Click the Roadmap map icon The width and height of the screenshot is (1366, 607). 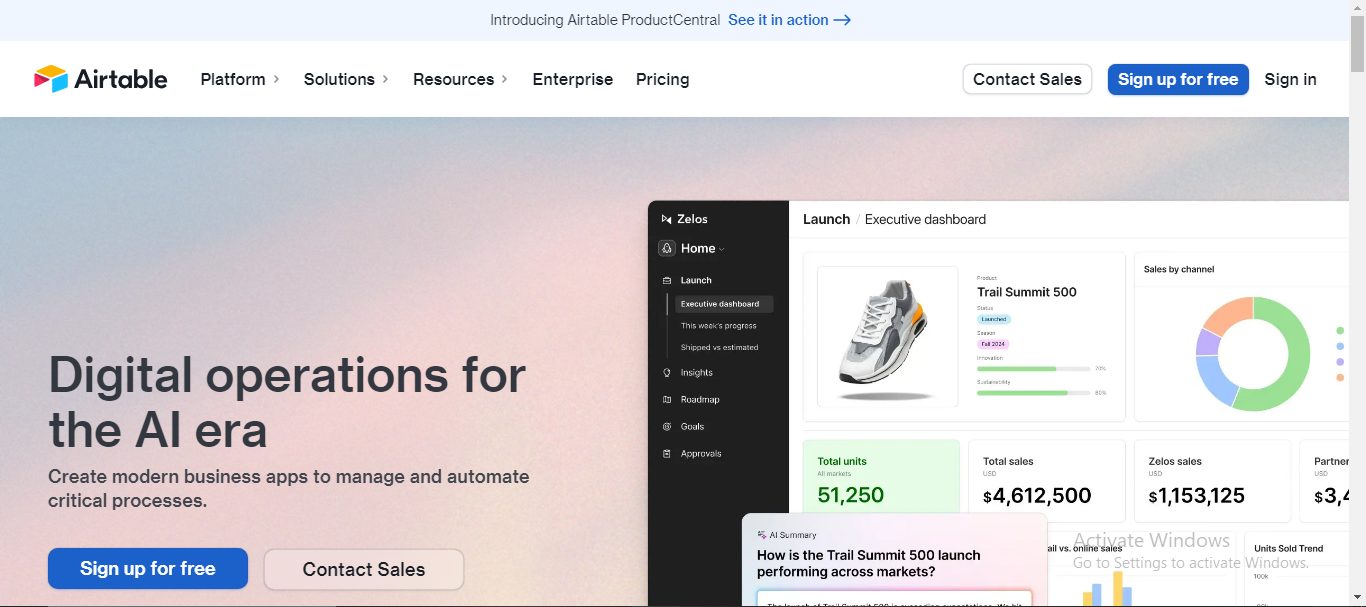667,399
